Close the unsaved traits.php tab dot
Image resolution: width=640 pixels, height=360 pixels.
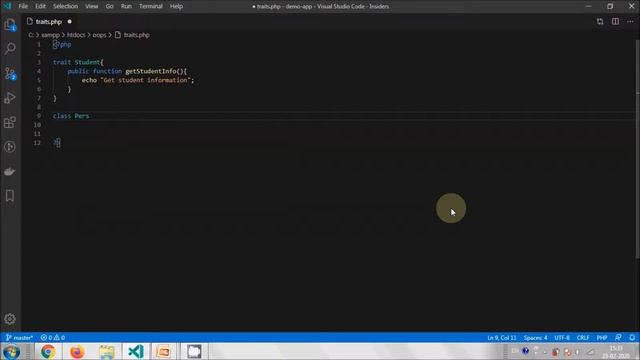[69, 22]
